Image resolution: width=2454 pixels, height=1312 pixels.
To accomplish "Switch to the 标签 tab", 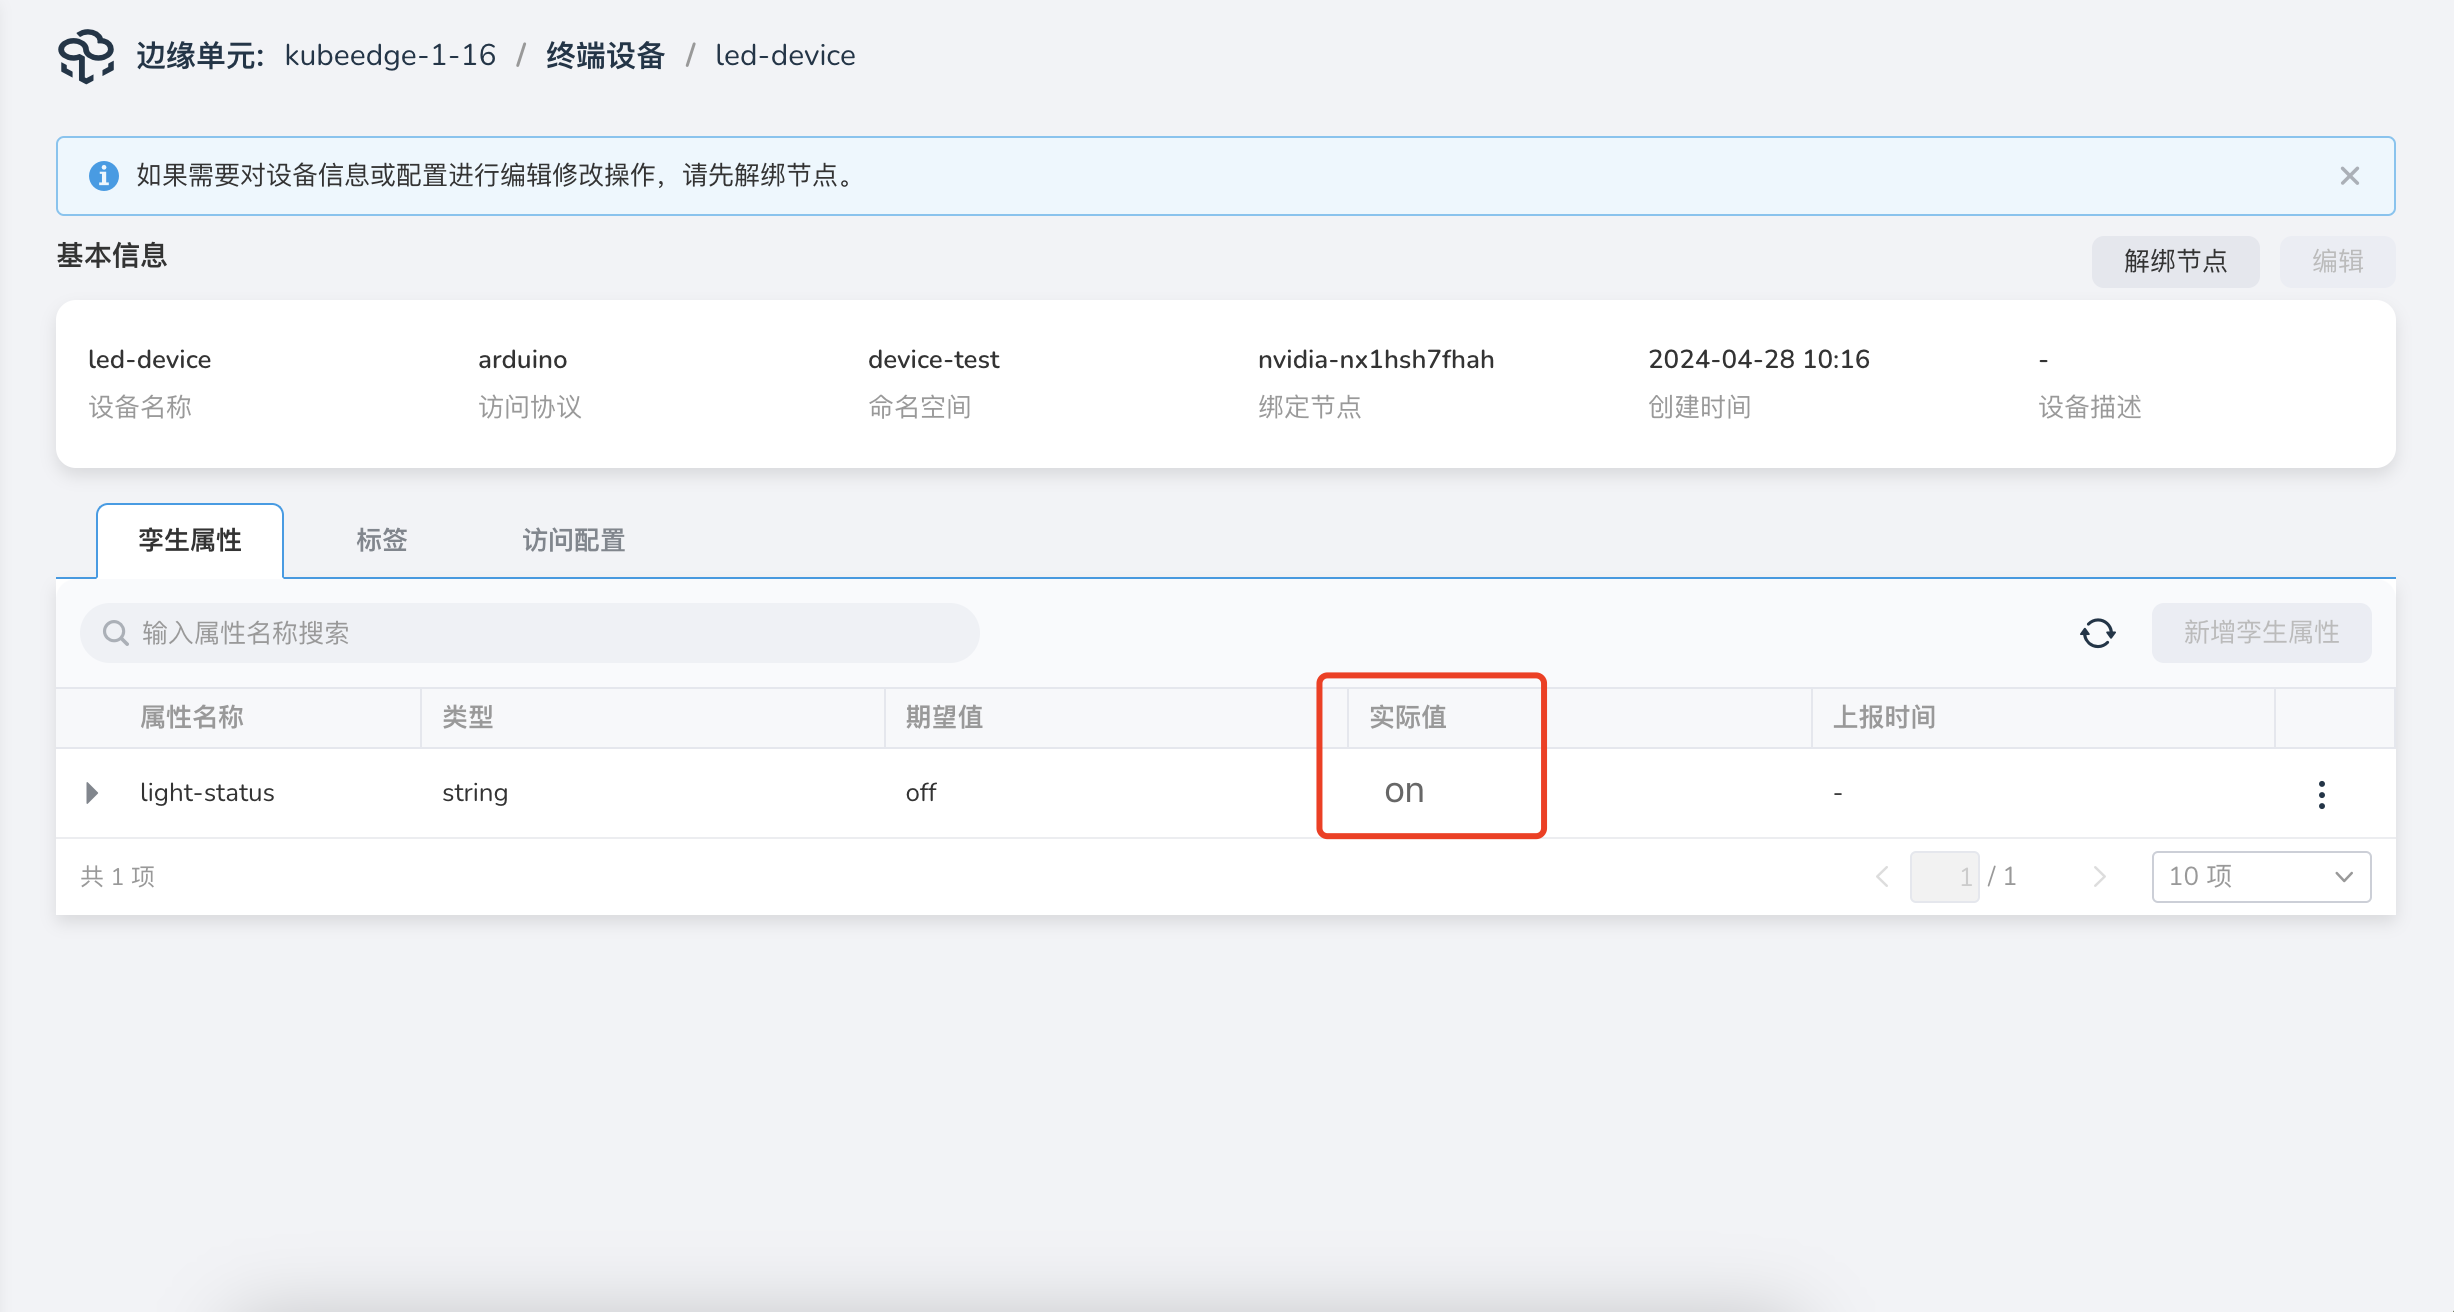I will [381, 540].
